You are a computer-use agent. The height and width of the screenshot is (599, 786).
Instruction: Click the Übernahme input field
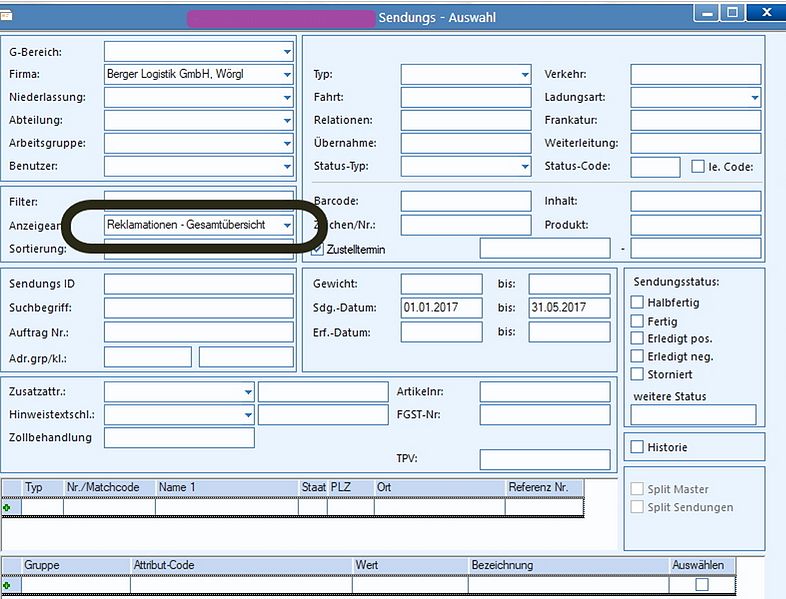tap(466, 143)
